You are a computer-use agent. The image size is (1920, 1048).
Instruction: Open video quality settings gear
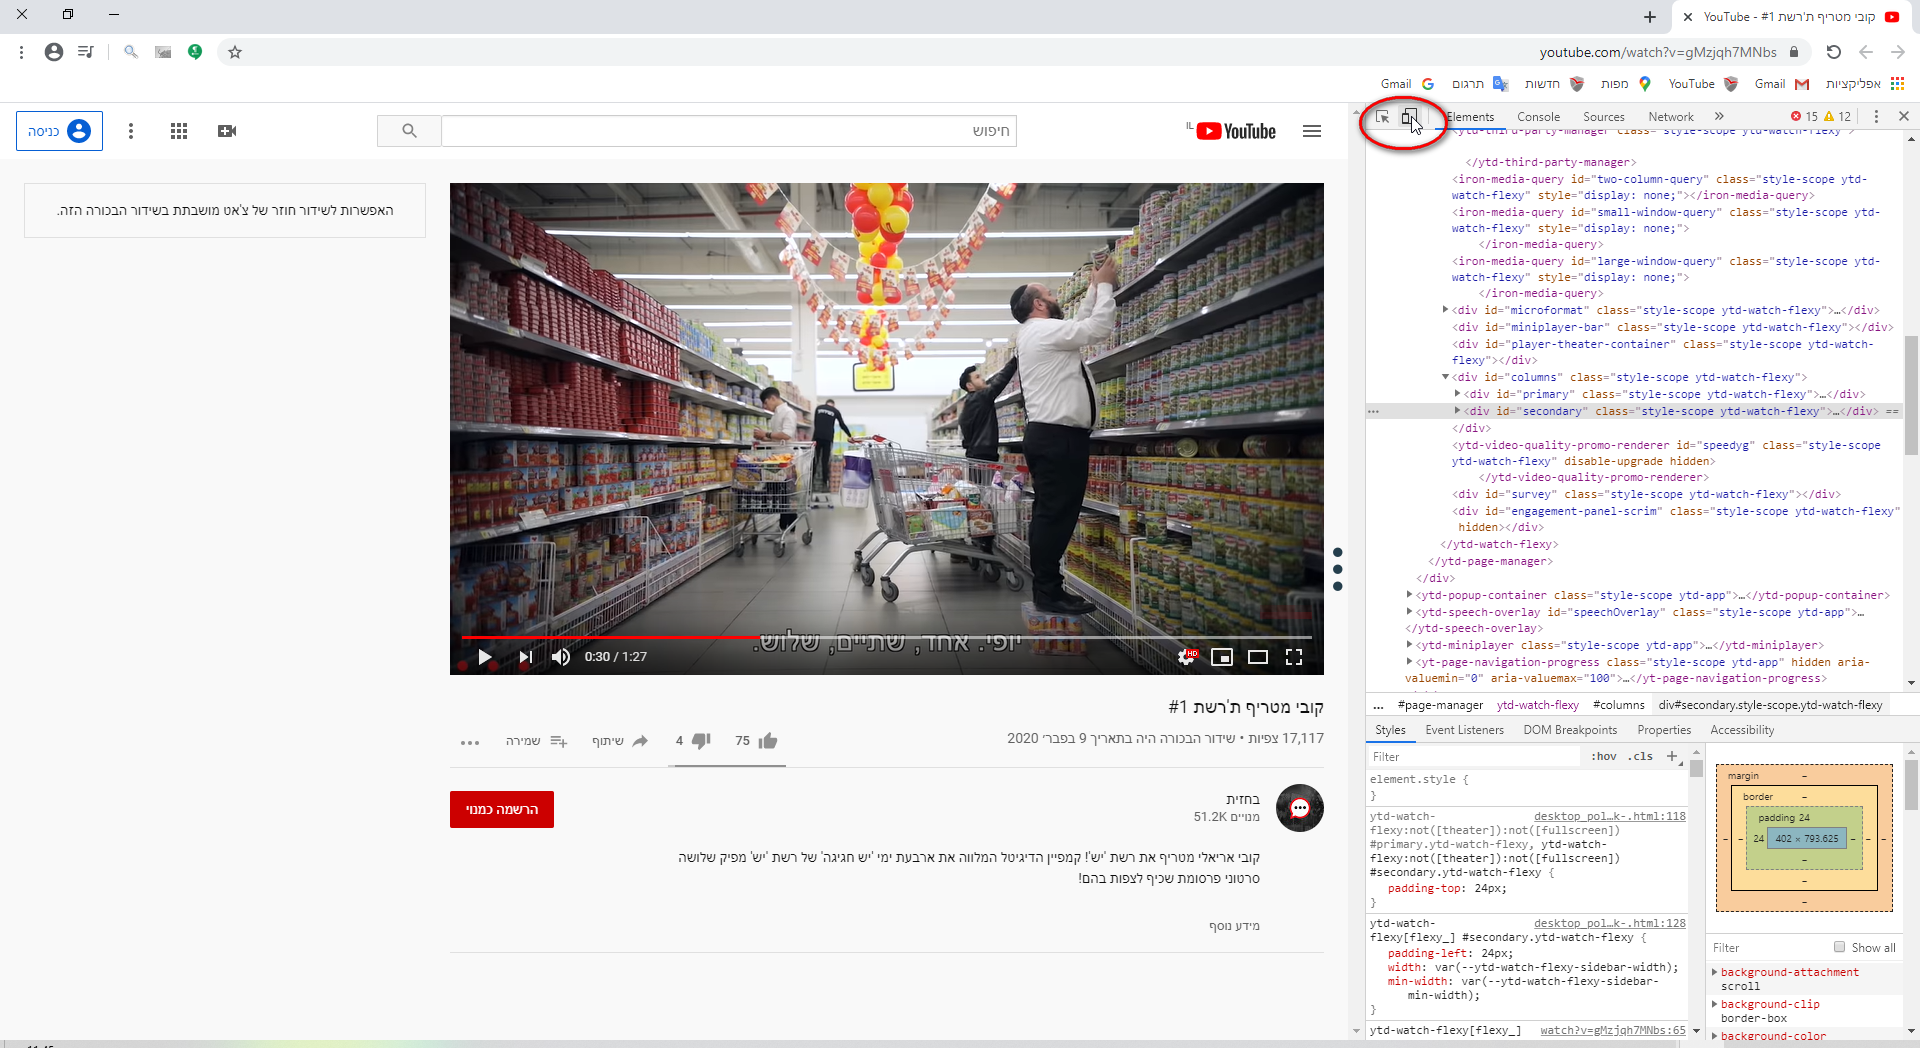click(1187, 657)
